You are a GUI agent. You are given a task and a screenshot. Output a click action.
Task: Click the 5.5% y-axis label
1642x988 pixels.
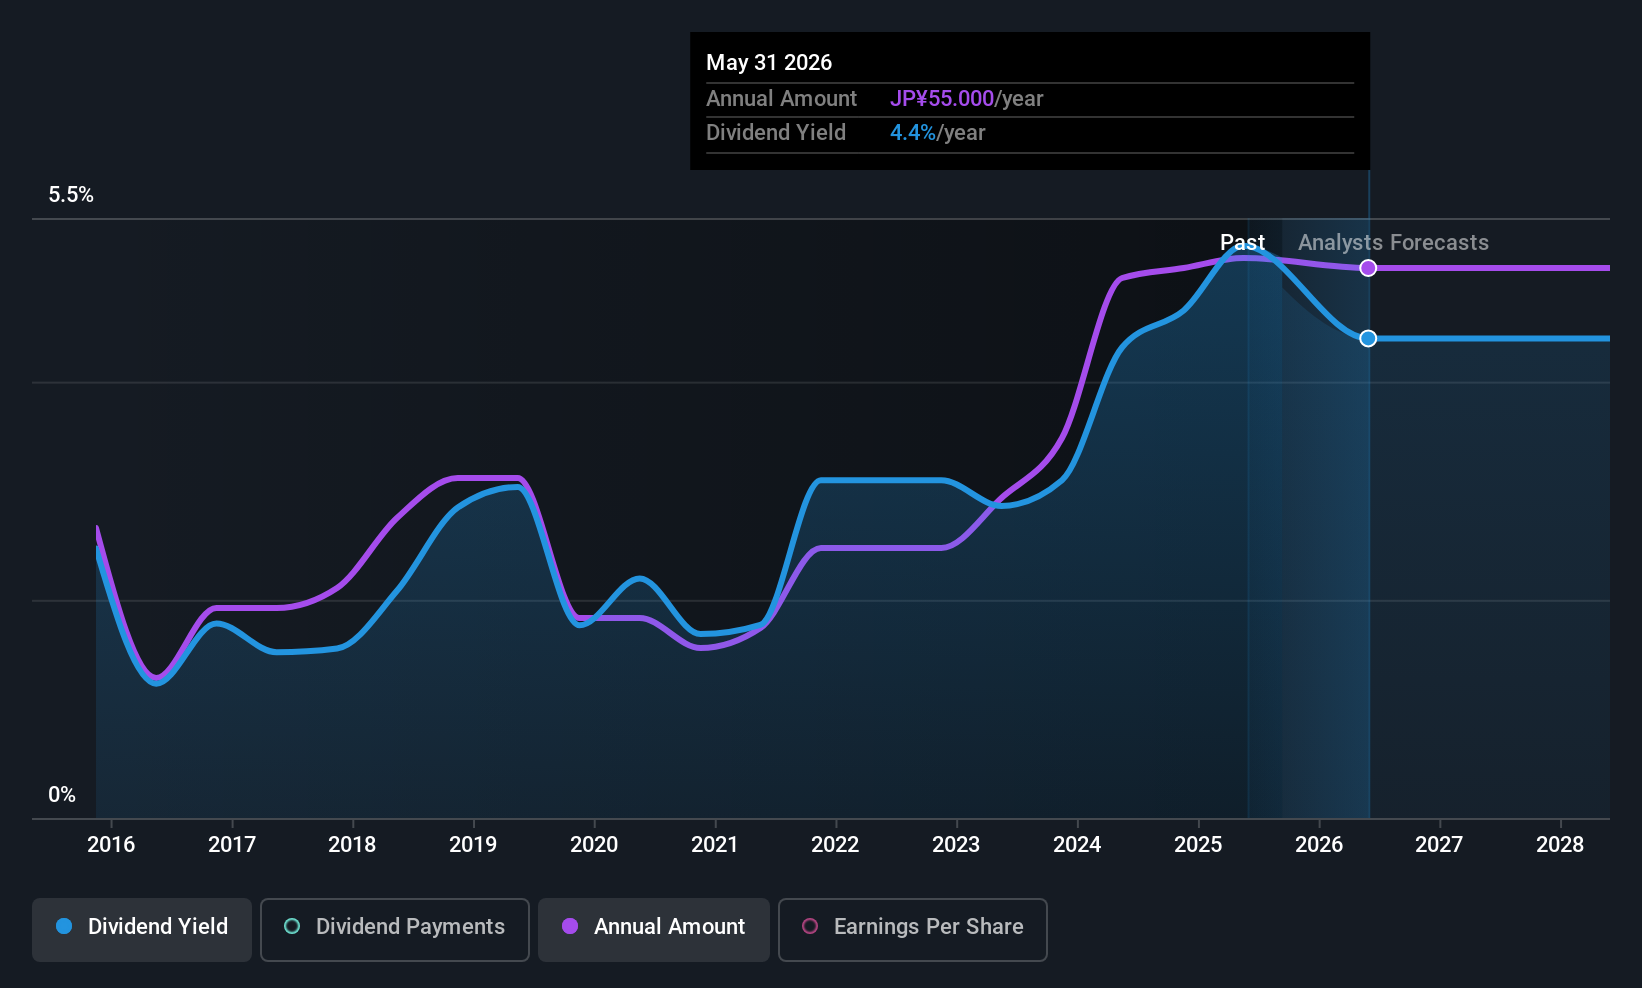click(x=71, y=195)
